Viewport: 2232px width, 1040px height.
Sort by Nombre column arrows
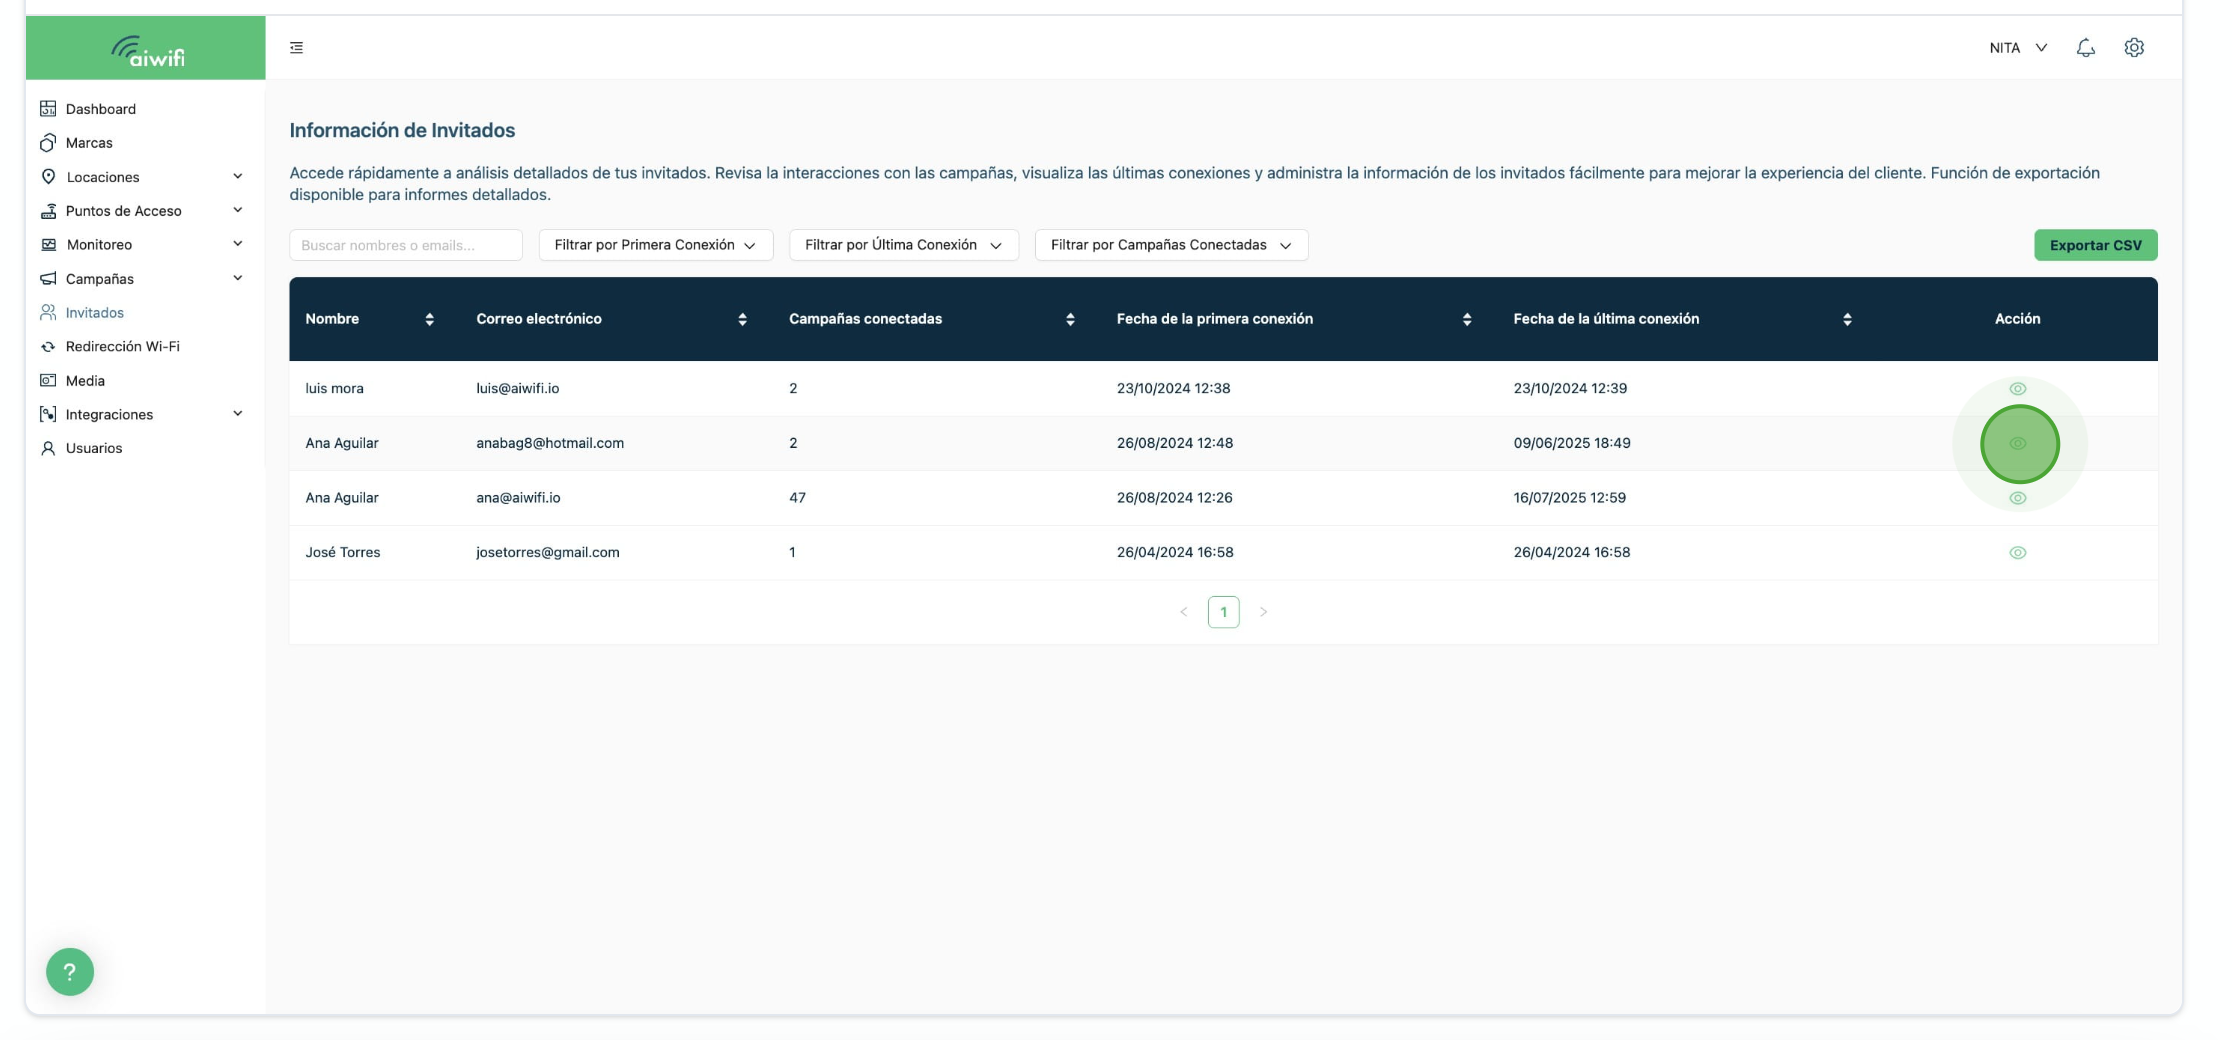pyautogui.click(x=429, y=319)
